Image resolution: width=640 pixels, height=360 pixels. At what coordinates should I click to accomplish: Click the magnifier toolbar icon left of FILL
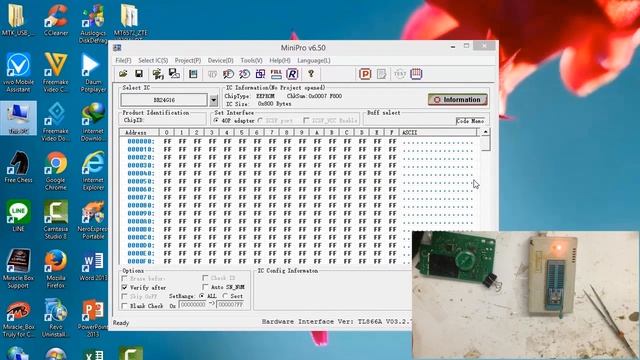244,74
